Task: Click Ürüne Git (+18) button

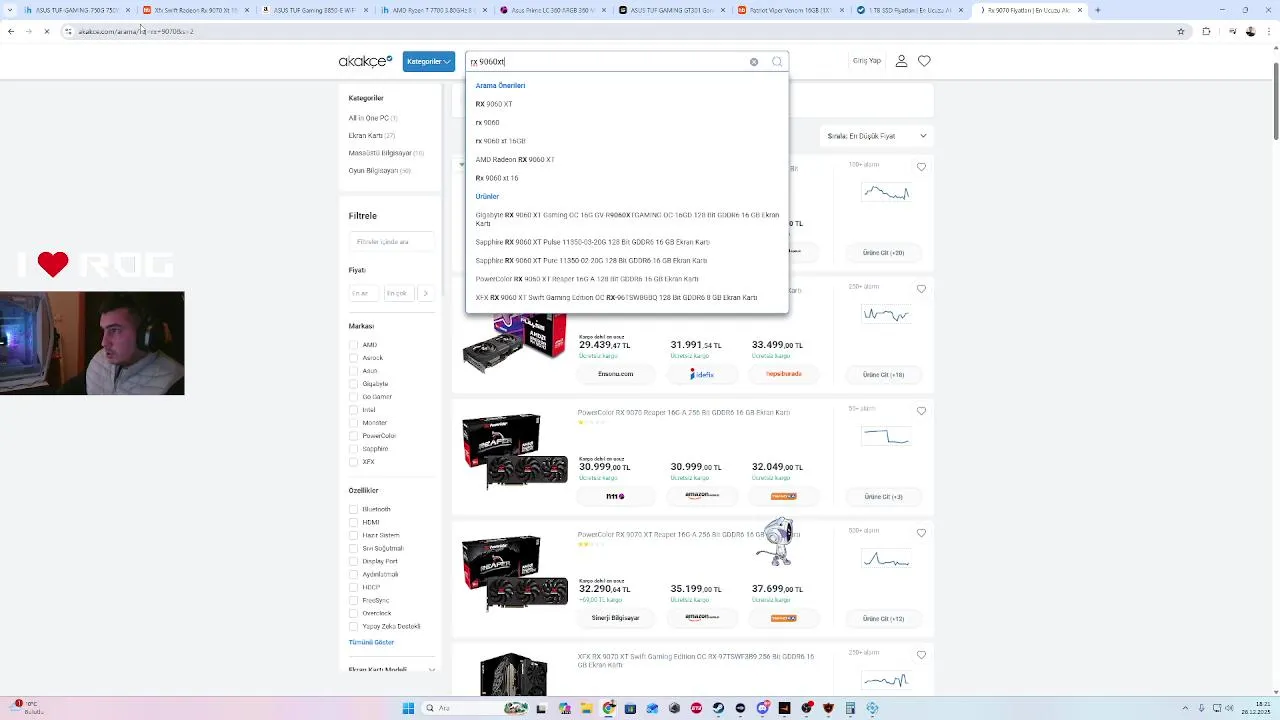Action: (883, 374)
